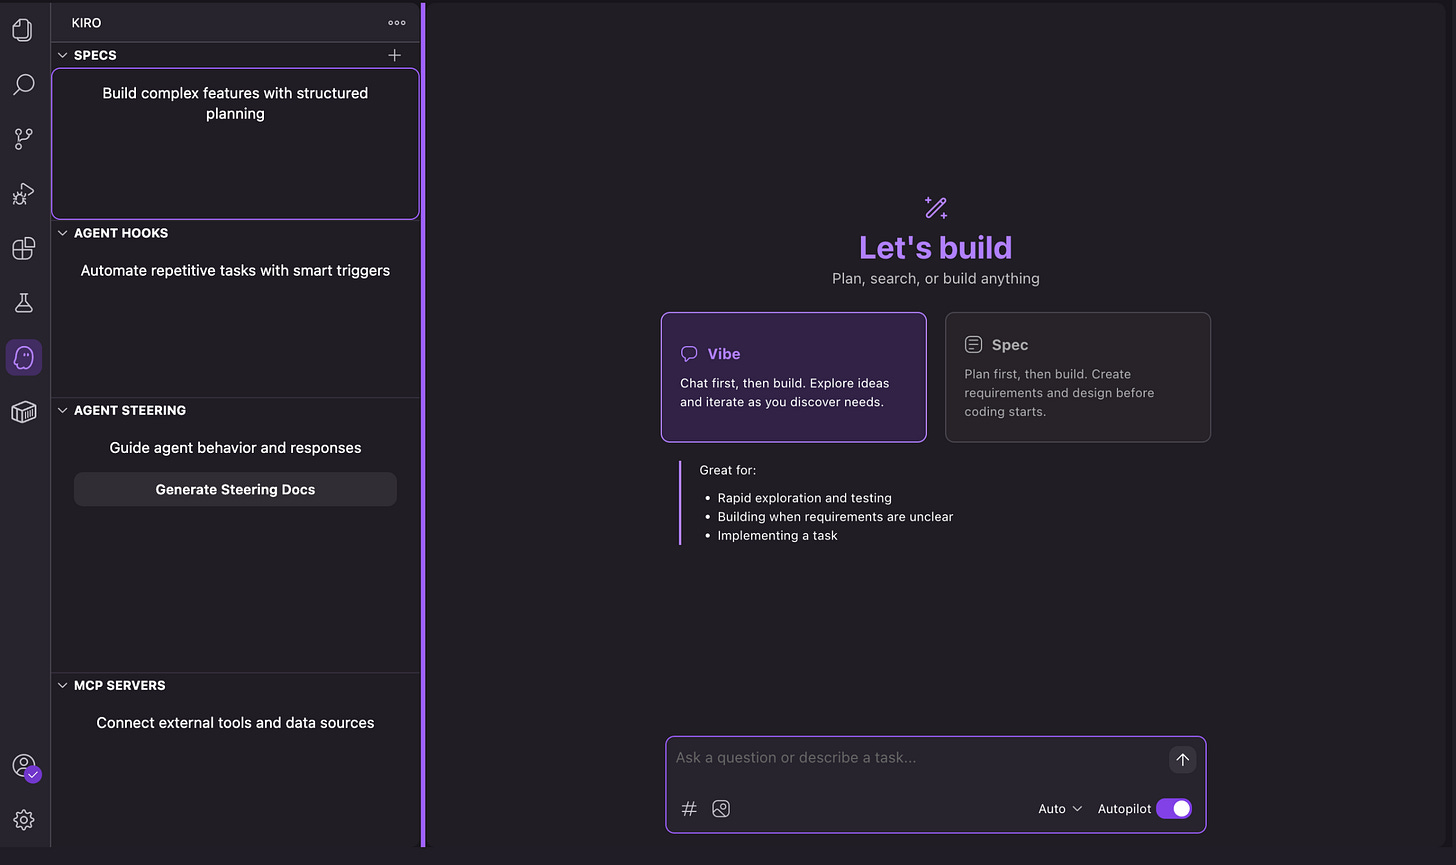Click 'Connect external tools and data sources' text
The image size is (1456, 865).
(x=235, y=723)
